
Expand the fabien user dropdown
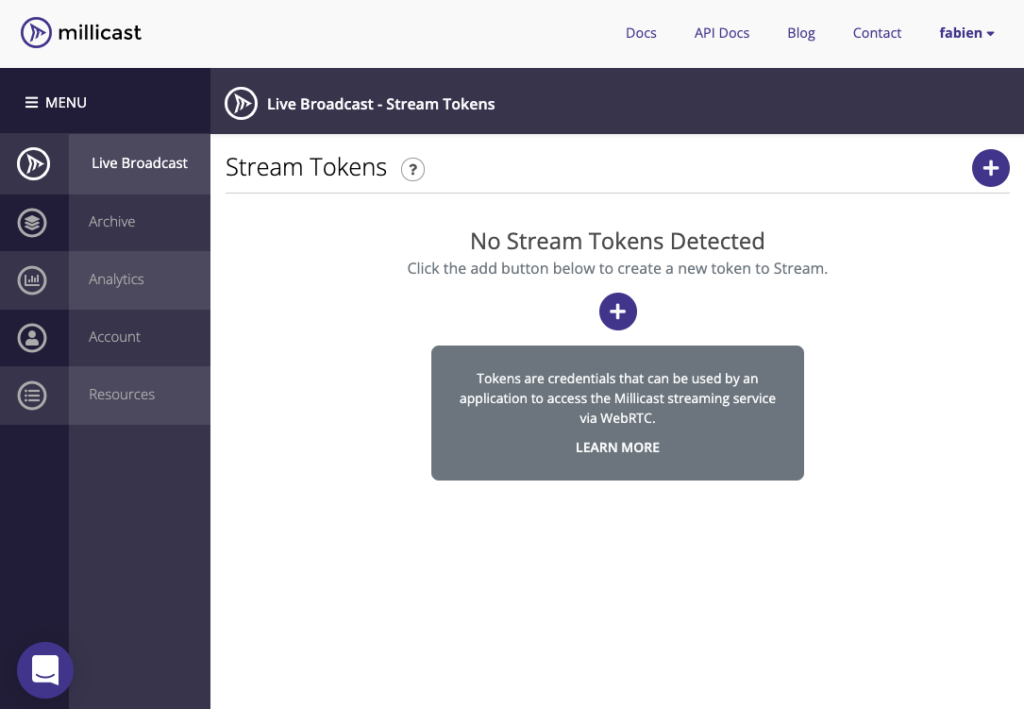coord(967,33)
